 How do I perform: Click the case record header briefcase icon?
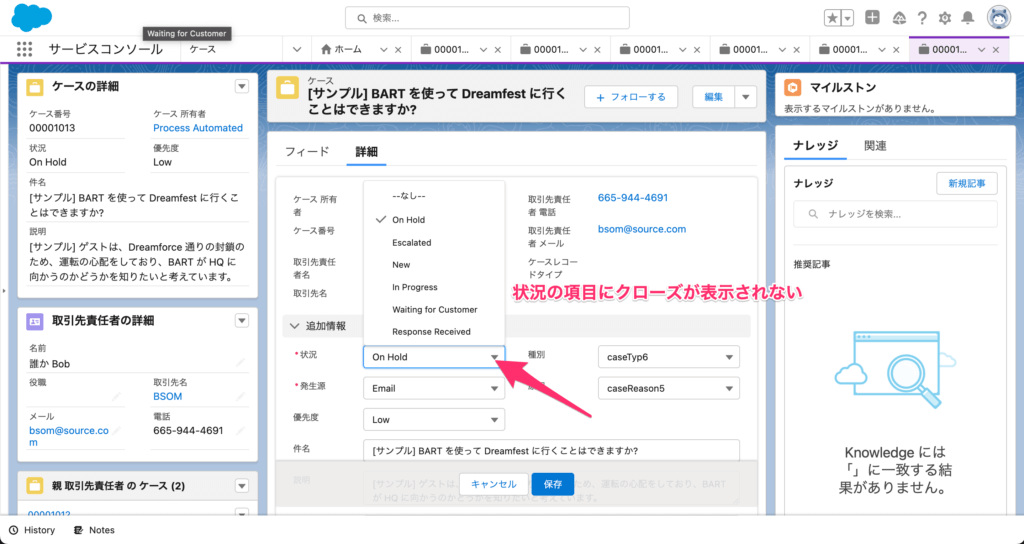click(x=287, y=88)
